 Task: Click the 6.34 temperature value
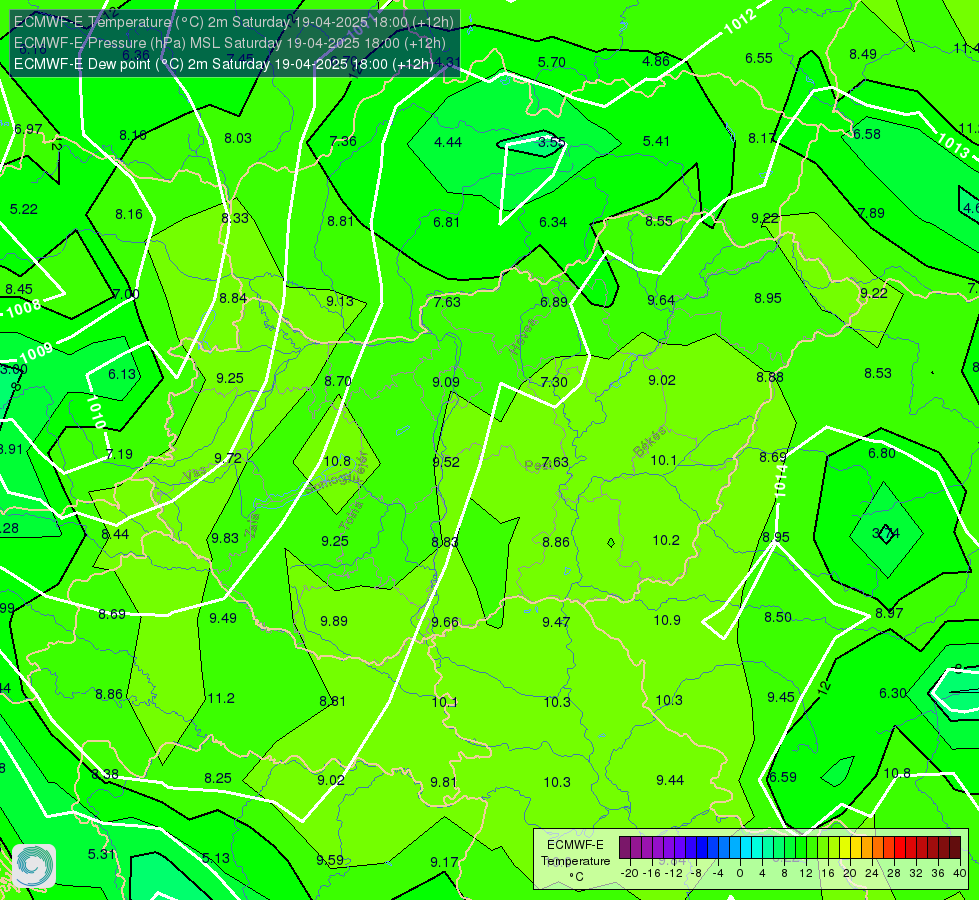pos(553,222)
